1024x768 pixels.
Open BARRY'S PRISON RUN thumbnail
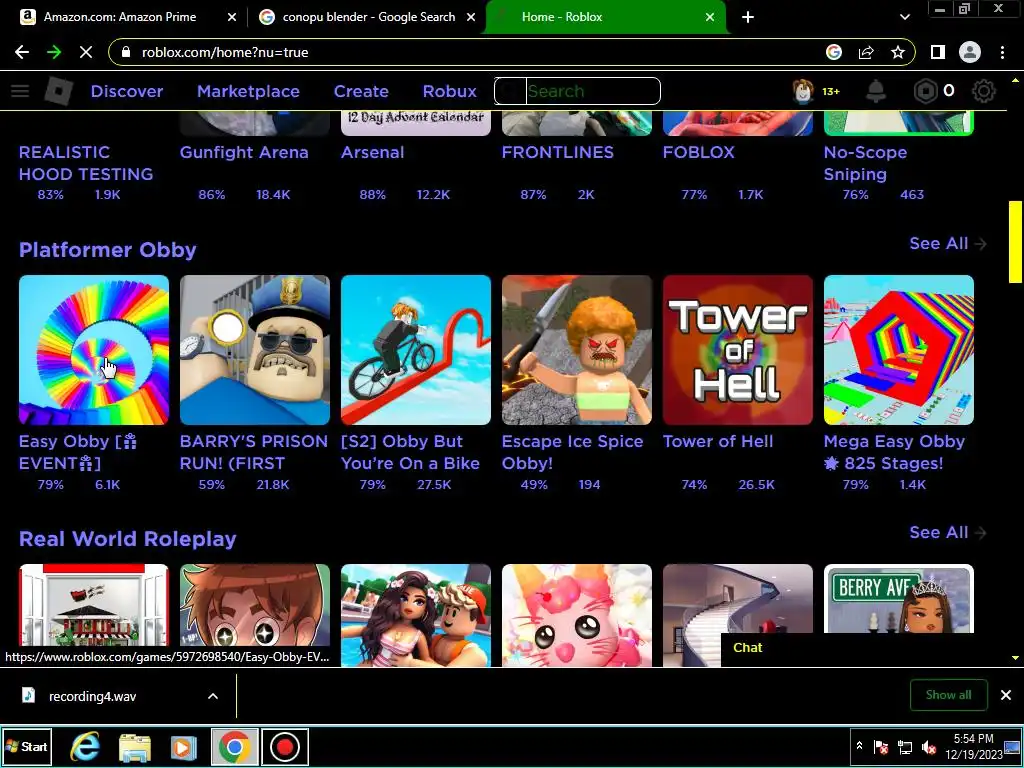pyautogui.click(x=255, y=350)
